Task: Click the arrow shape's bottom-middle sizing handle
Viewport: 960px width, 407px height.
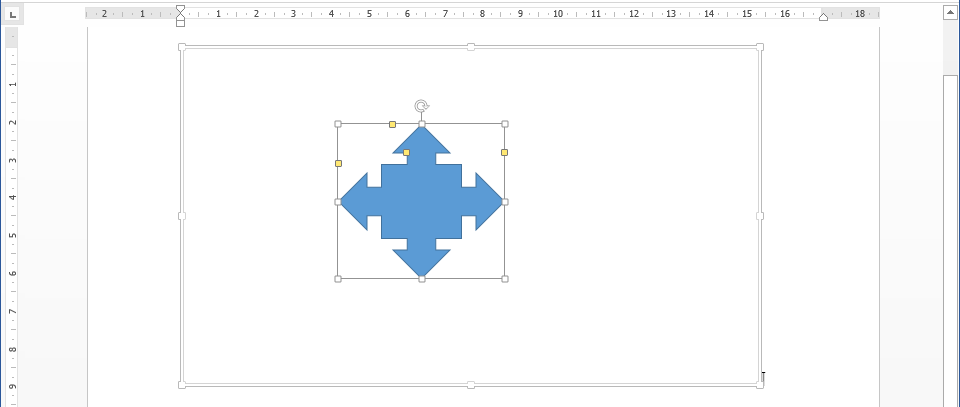Action: [422, 279]
